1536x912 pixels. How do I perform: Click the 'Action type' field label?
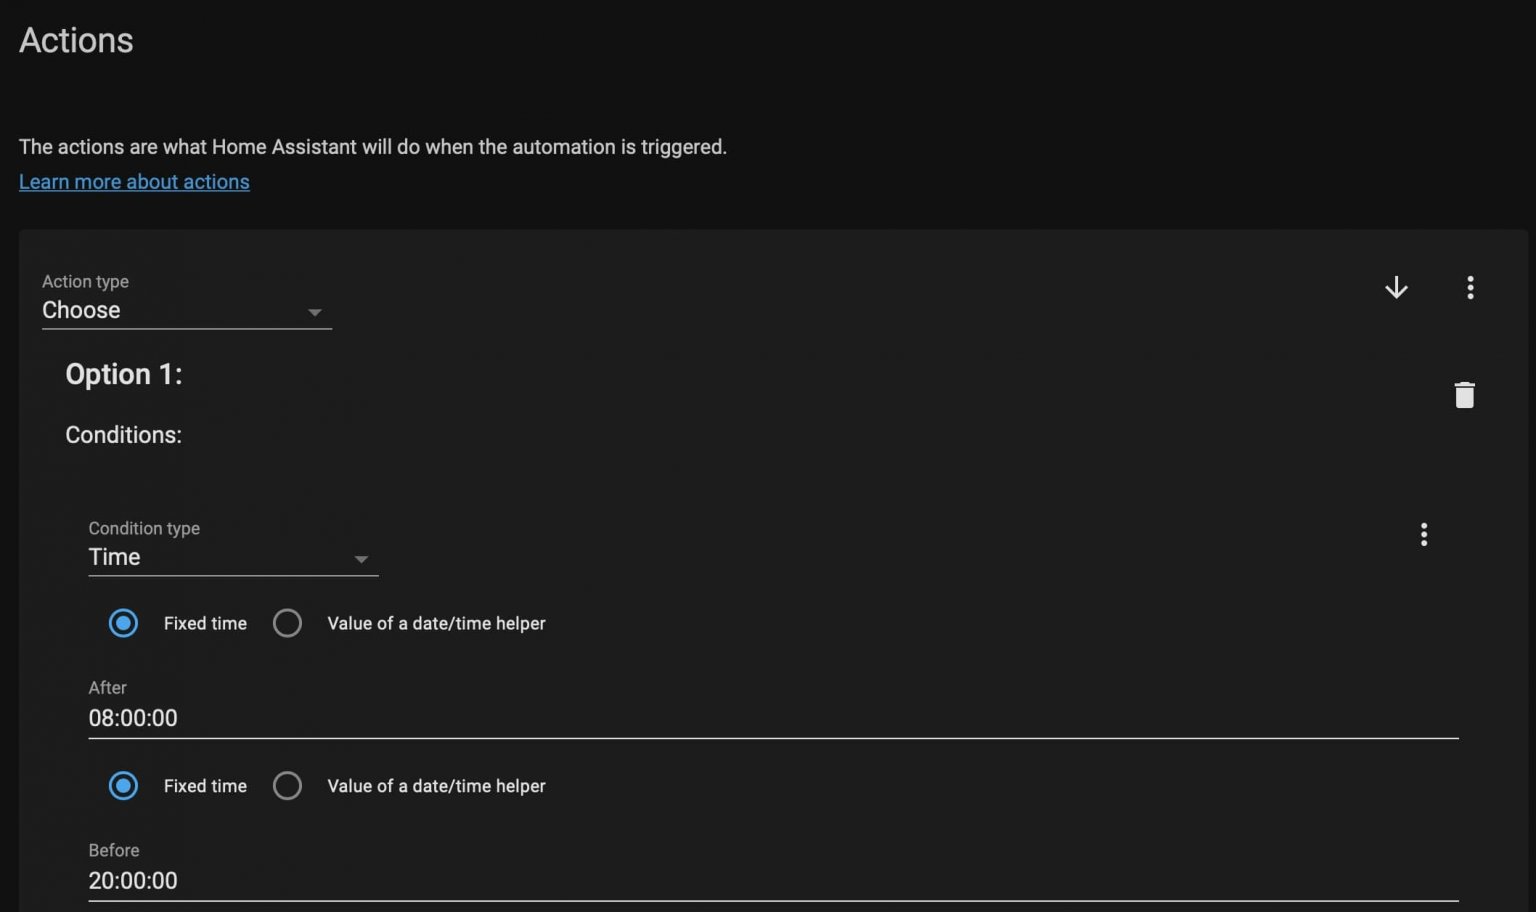[x=85, y=282]
